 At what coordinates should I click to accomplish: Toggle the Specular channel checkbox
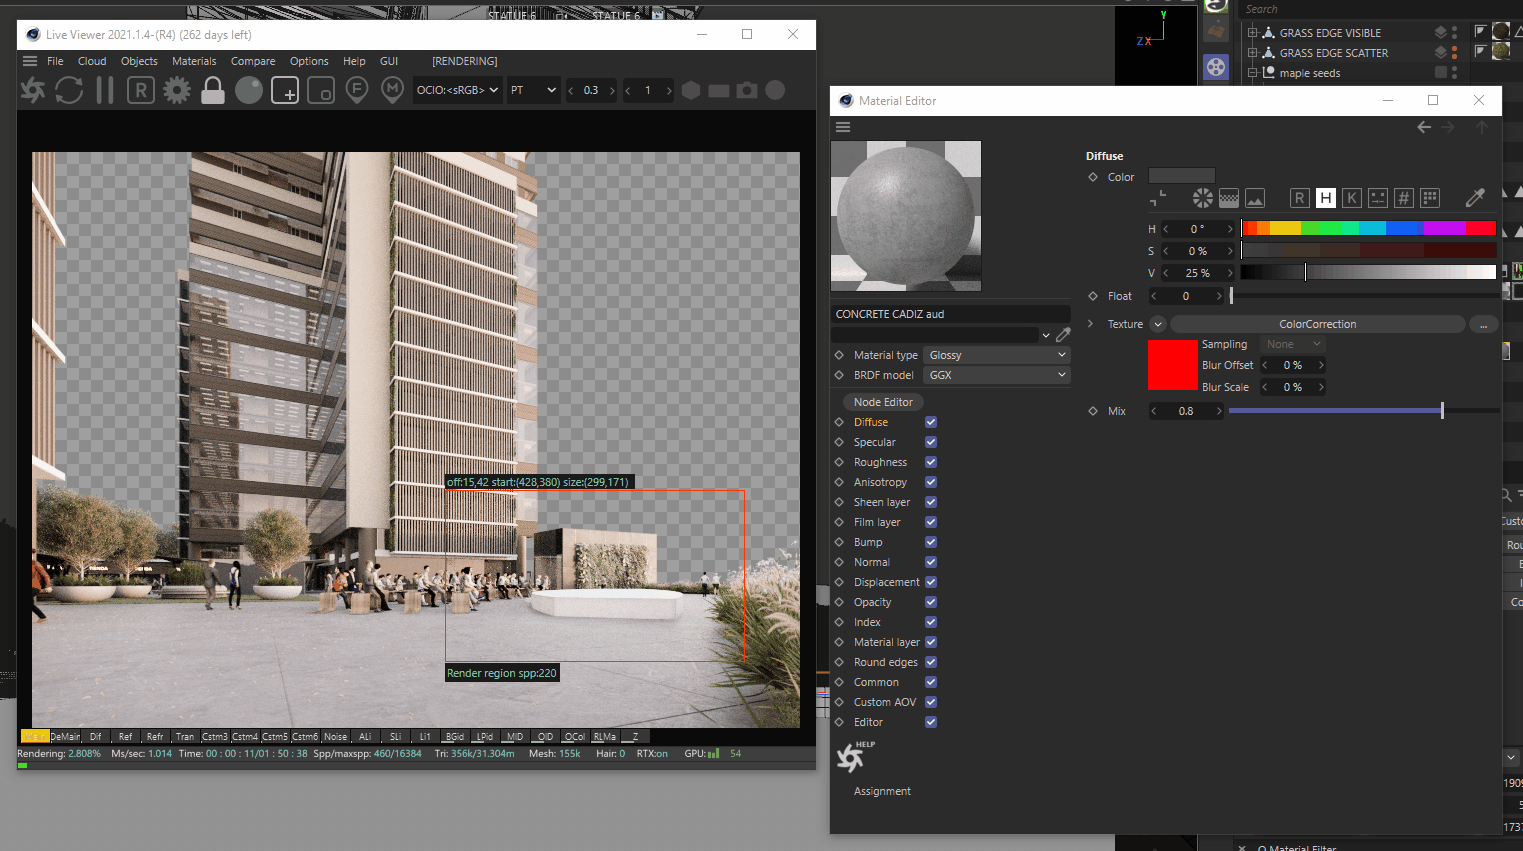[x=931, y=442]
